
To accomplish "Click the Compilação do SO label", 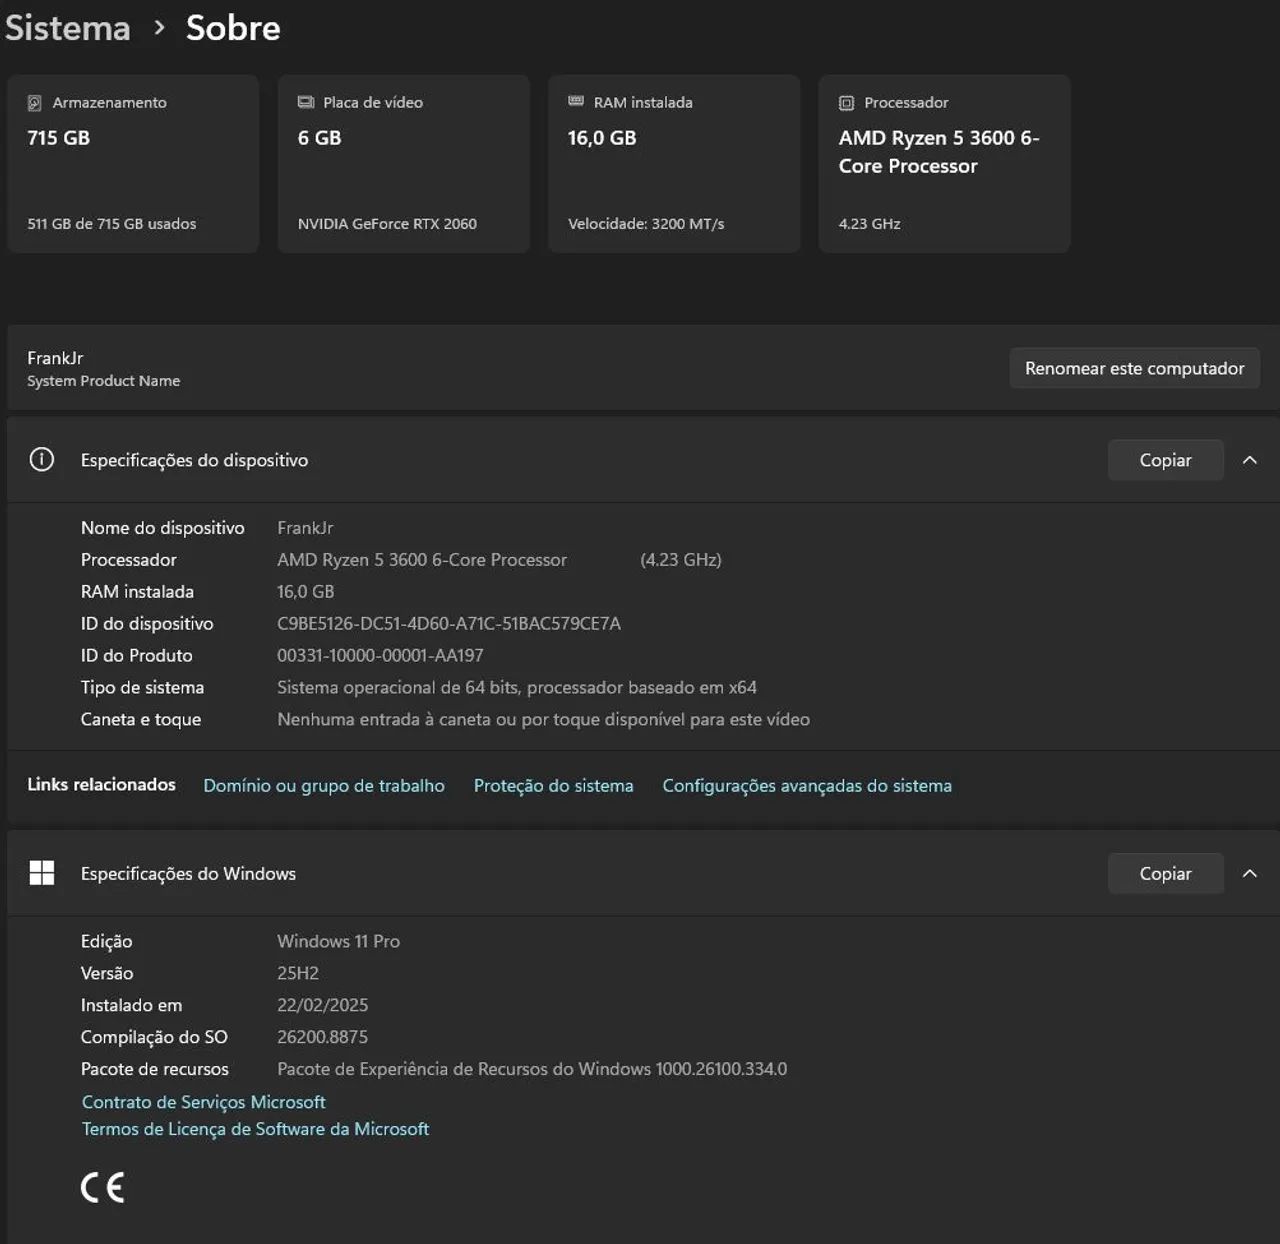I will point(155,1038).
